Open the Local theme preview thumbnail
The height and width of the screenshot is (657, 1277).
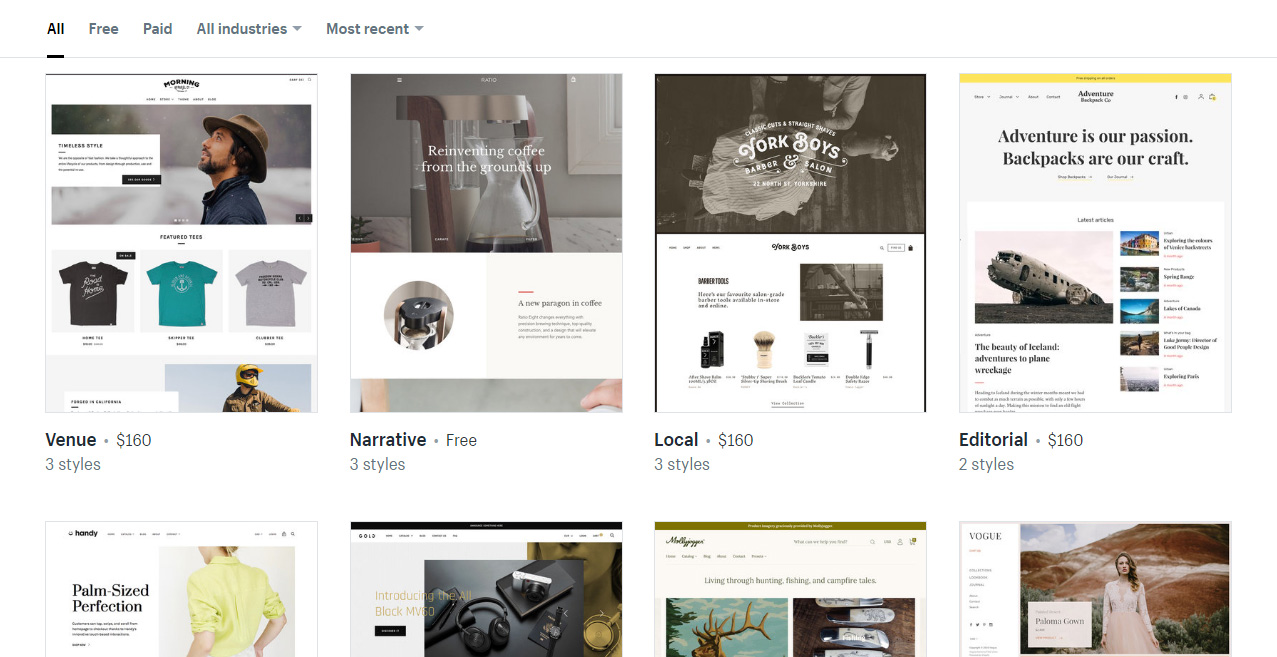(x=790, y=243)
